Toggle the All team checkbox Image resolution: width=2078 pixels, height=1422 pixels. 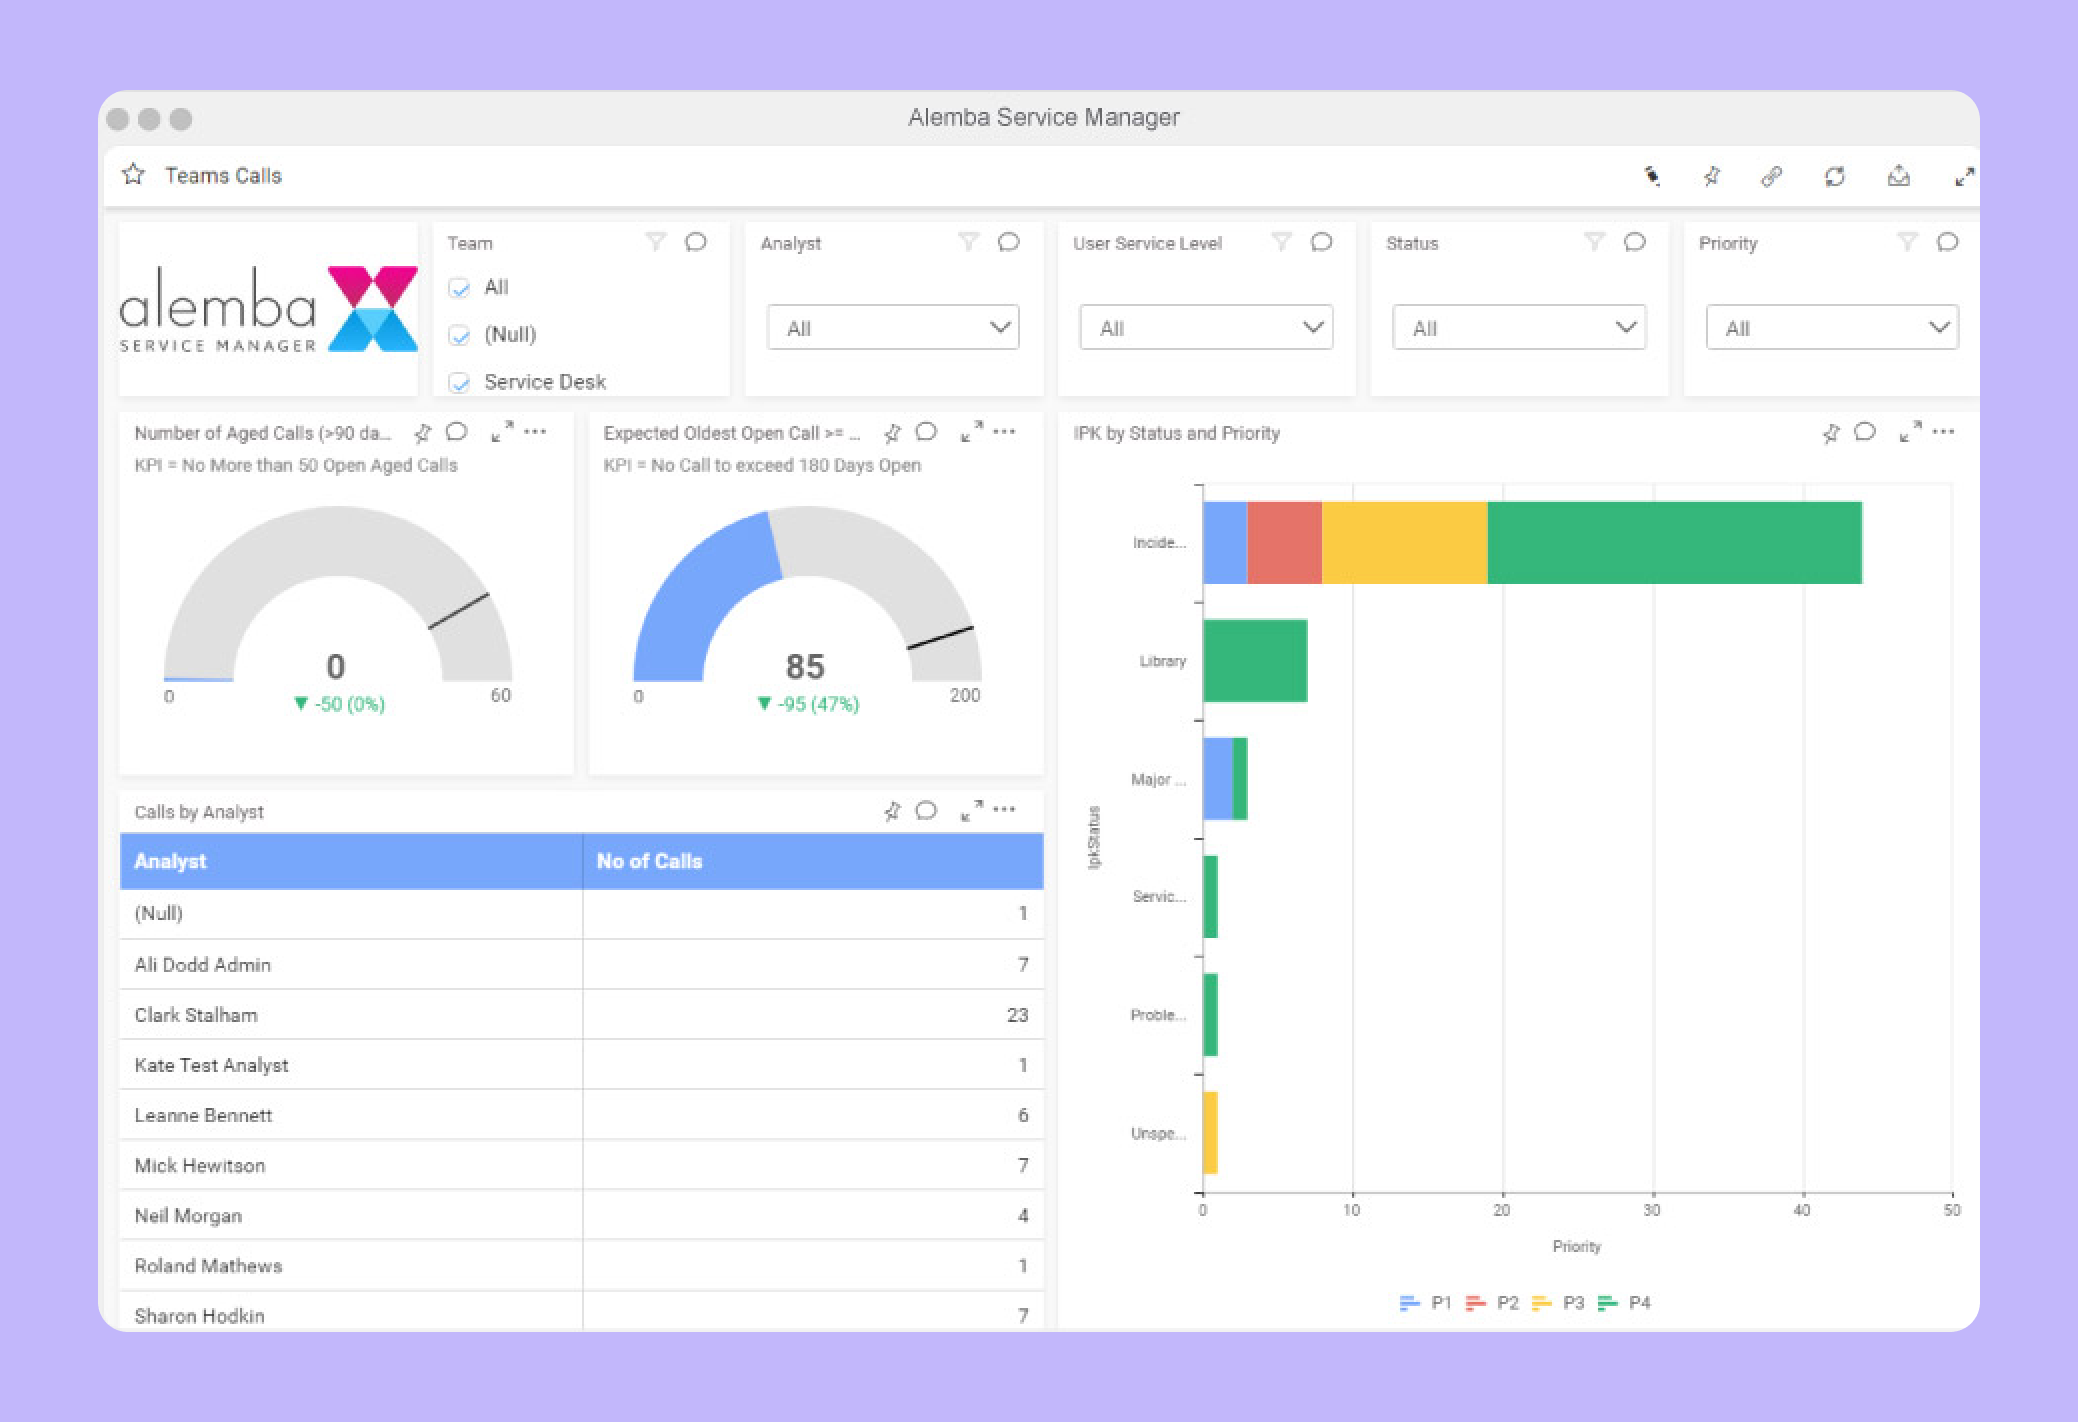(x=460, y=289)
